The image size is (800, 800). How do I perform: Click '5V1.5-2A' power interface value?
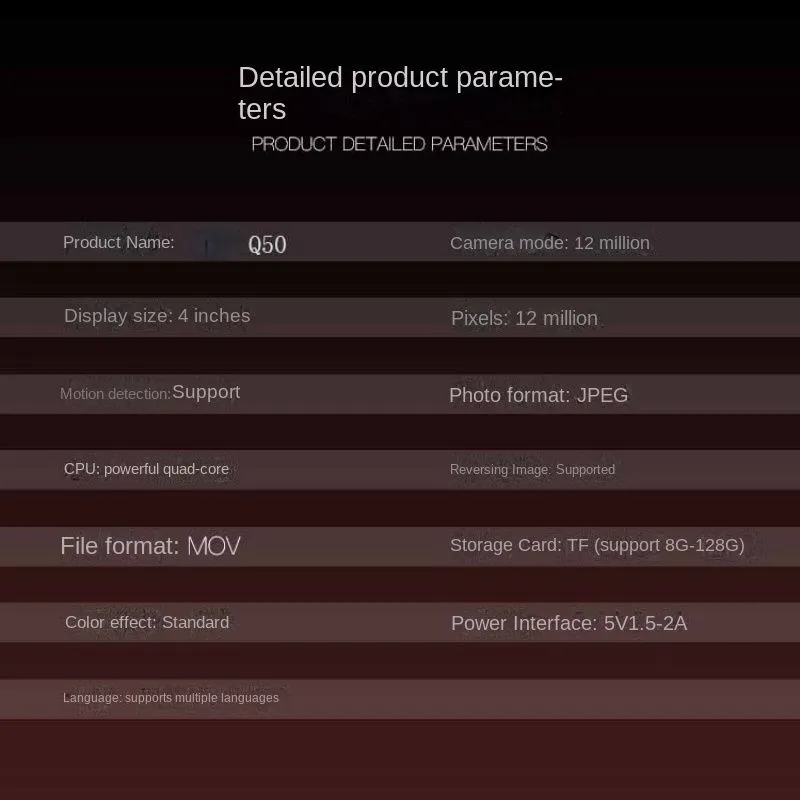pos(645,623)
